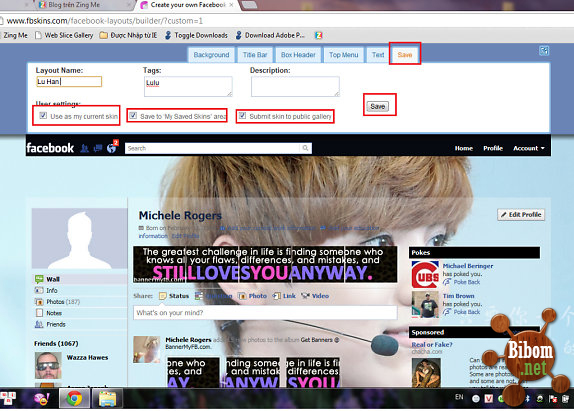This screenshot has height=411, width=574.
Task: Click the browser address bar
Action: tap(286, 21)
